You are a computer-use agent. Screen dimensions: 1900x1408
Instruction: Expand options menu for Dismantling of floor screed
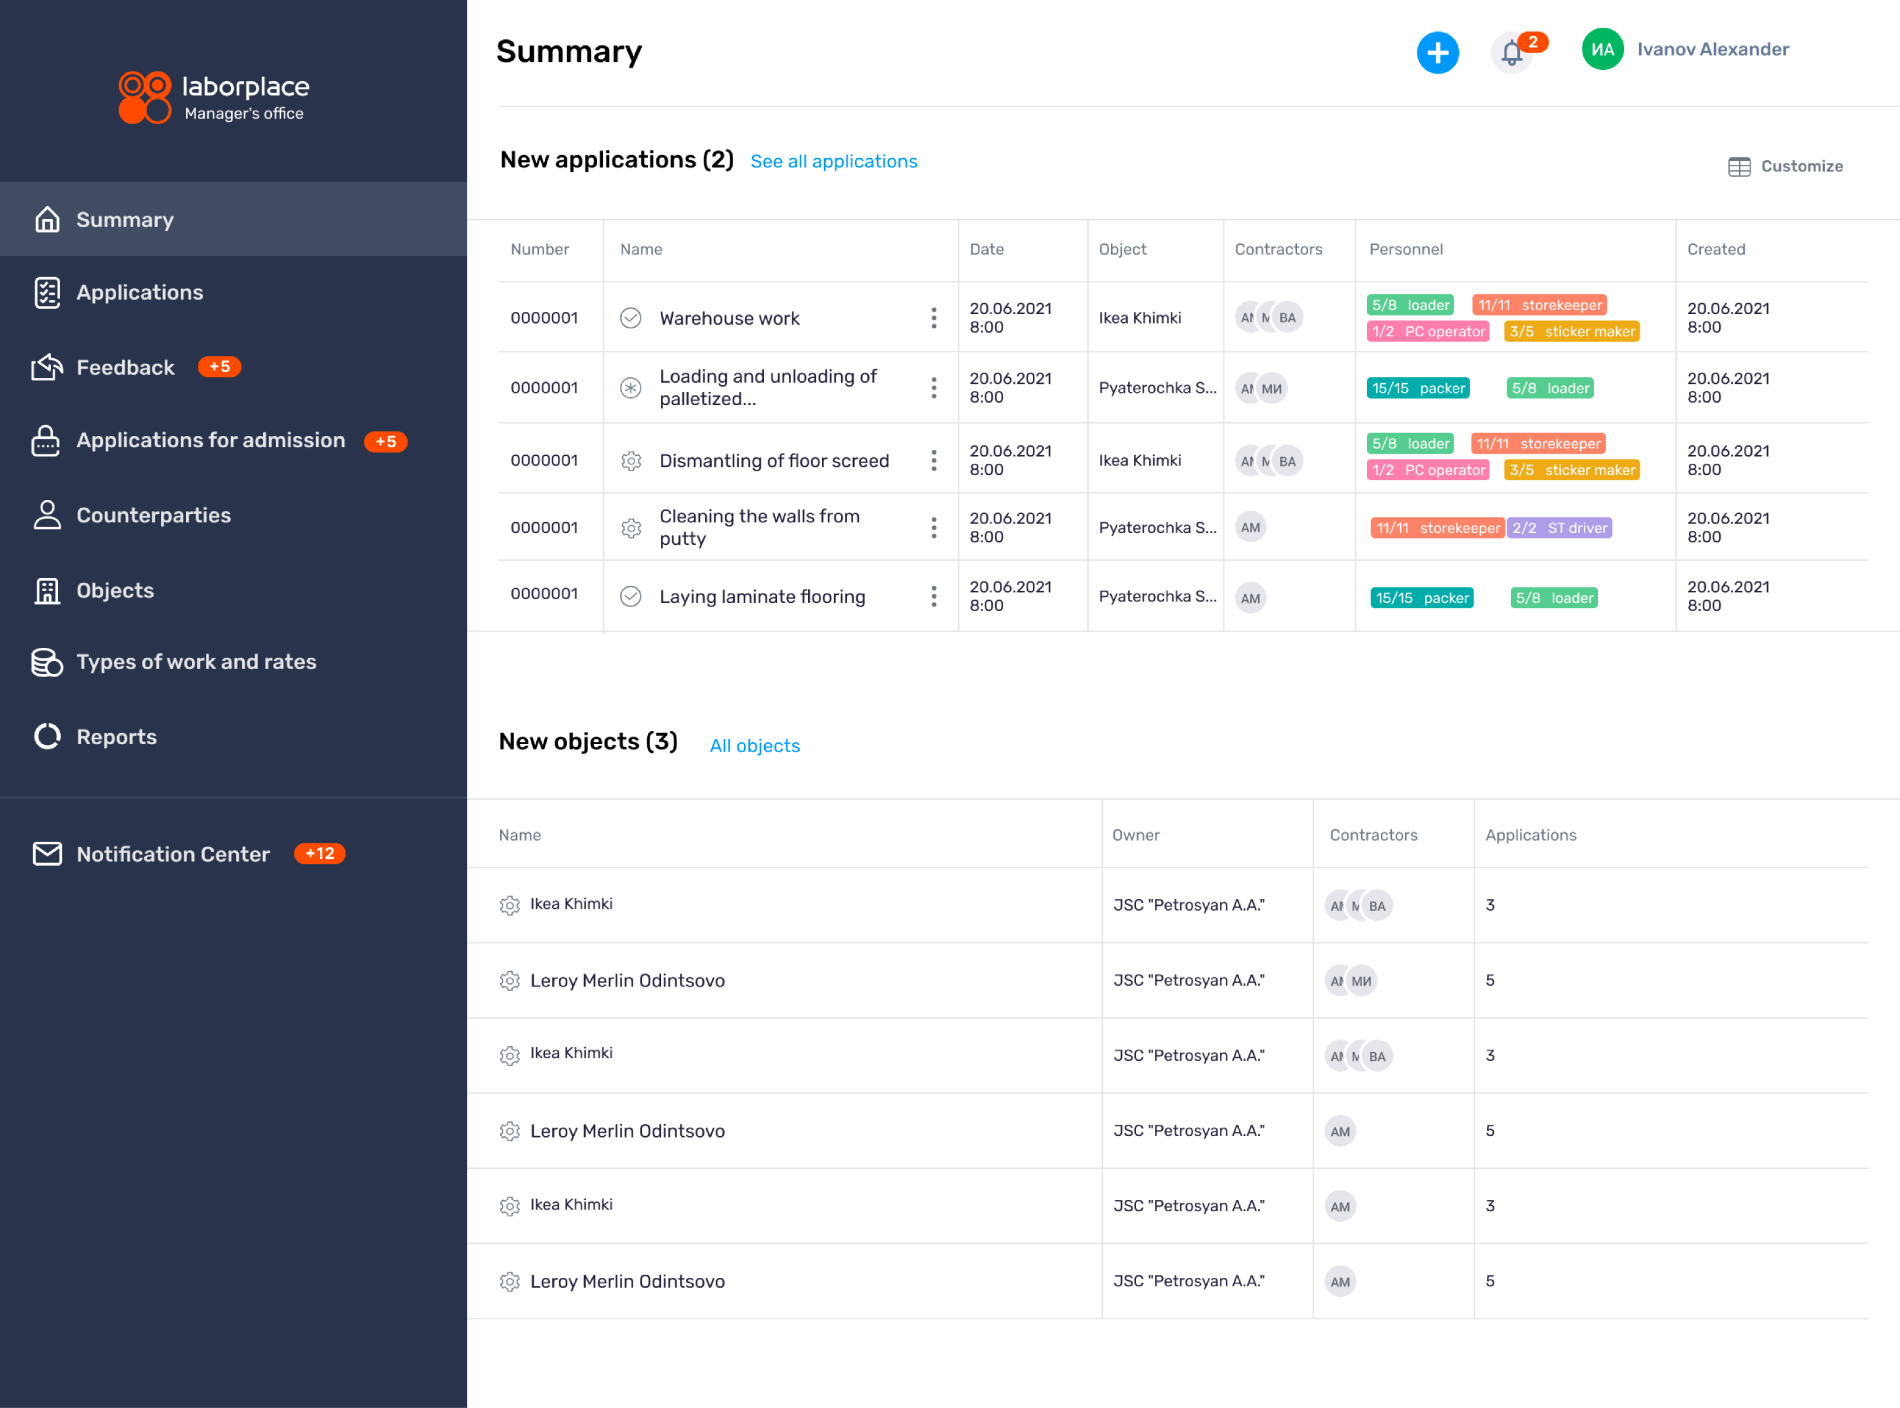click(933, 461)
